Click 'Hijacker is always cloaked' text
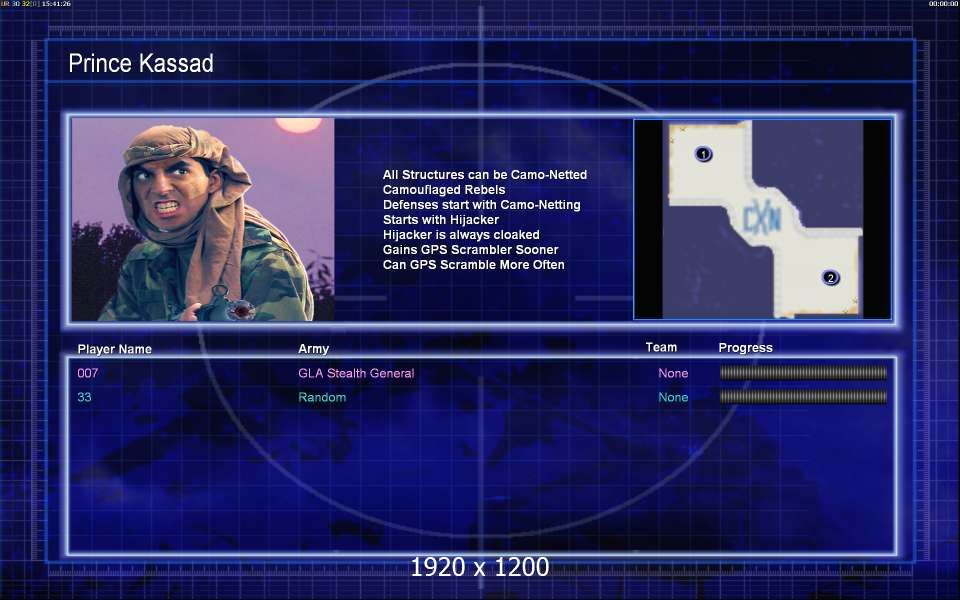This screenshot has width=960, height=600. 461,234
